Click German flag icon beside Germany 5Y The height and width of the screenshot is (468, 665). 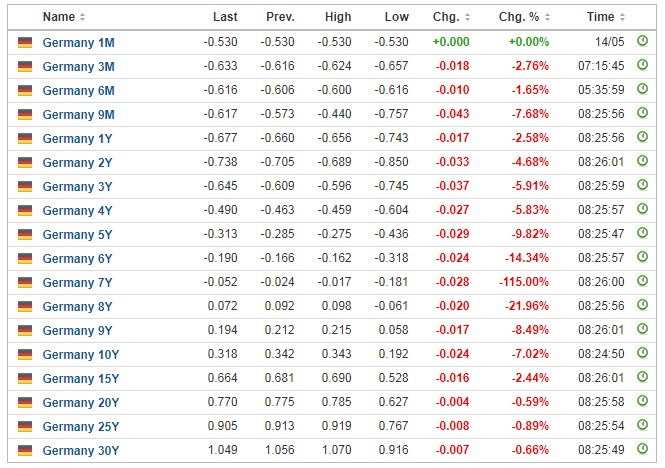[25, 234]
